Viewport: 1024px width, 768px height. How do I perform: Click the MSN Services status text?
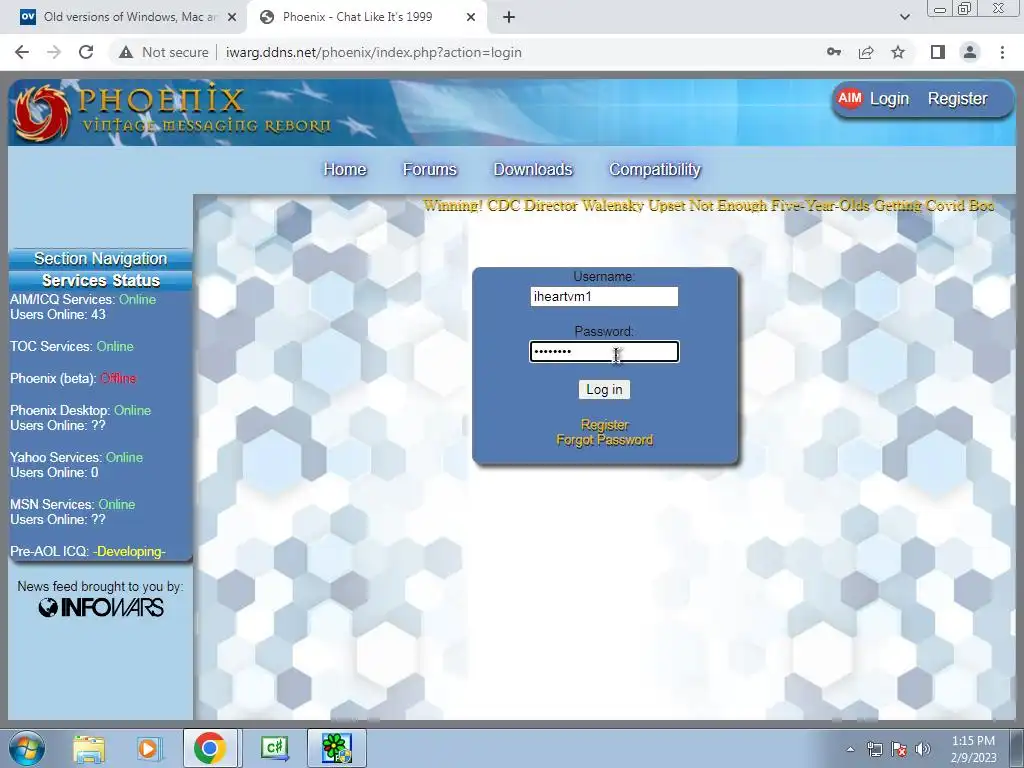pyautogui.click(x=72, y=504)
